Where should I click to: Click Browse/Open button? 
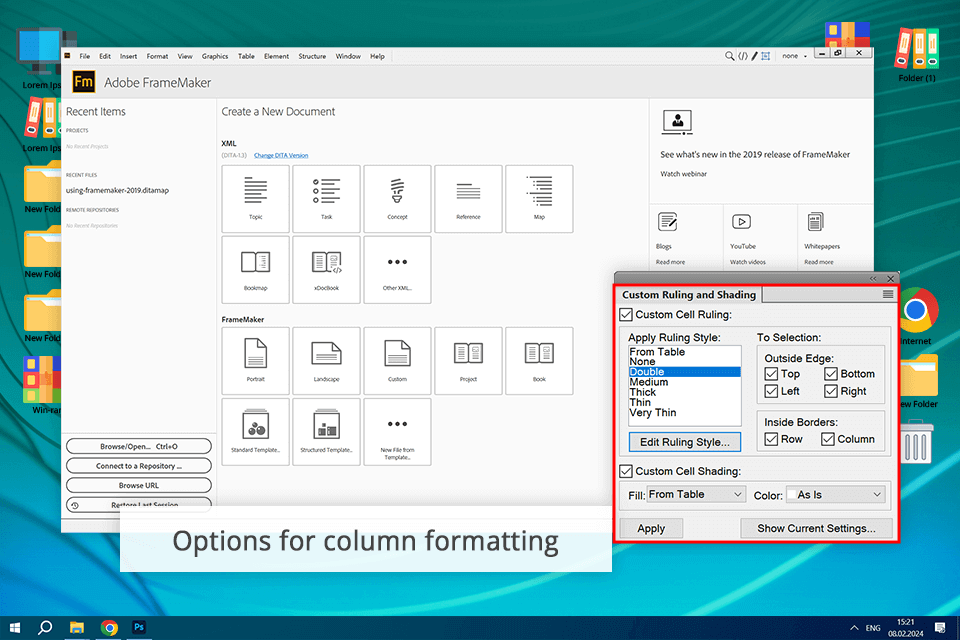[x=139, y=446]
